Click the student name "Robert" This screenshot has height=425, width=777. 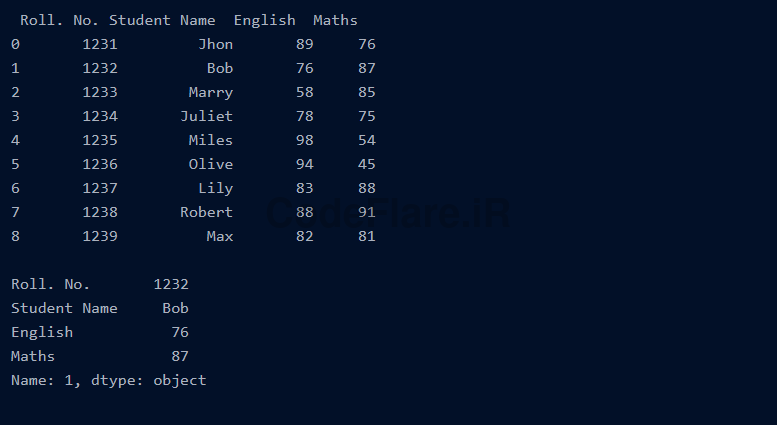[206, 212]
